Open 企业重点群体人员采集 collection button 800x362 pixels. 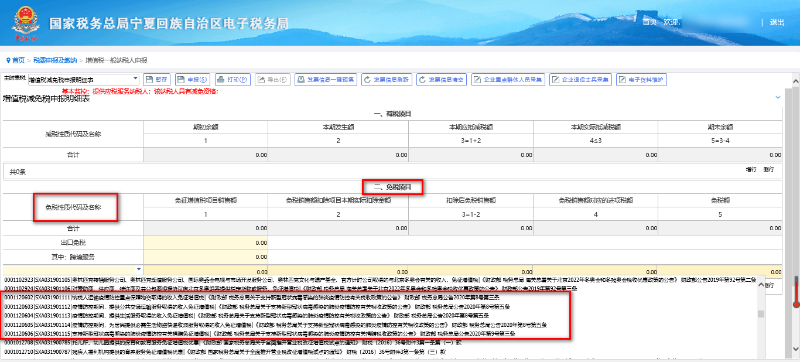508,80
